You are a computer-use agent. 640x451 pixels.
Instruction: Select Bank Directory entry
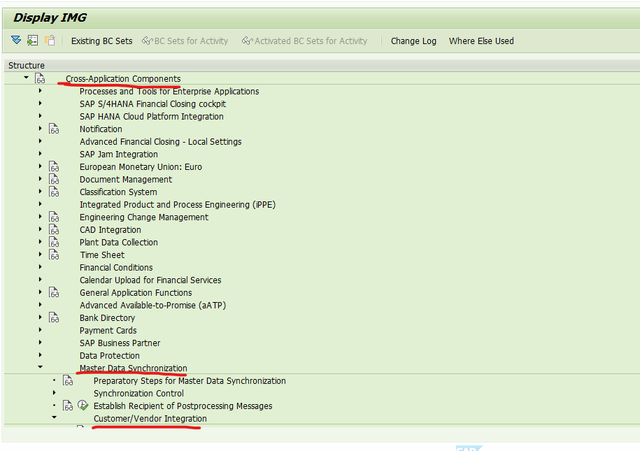coord(107,318)
